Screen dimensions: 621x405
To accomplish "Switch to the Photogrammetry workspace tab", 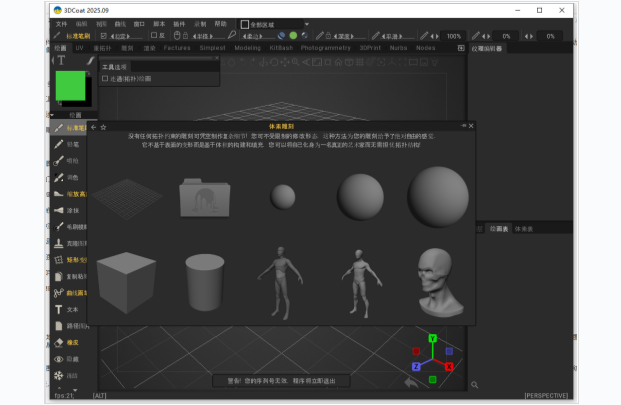I will coord(325,47).
